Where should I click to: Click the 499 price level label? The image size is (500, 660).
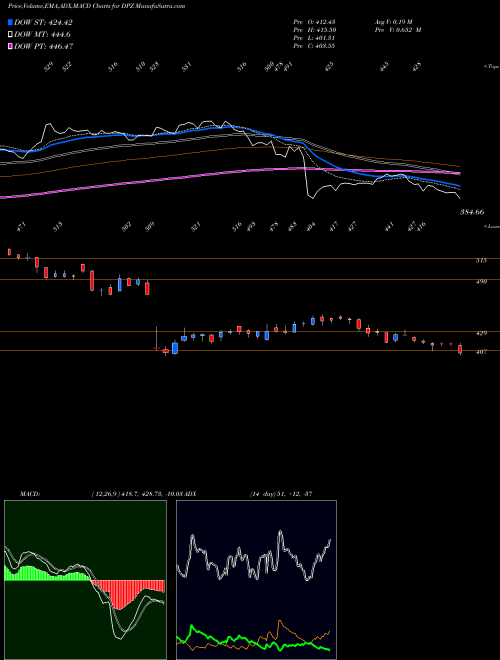point(481,282)
